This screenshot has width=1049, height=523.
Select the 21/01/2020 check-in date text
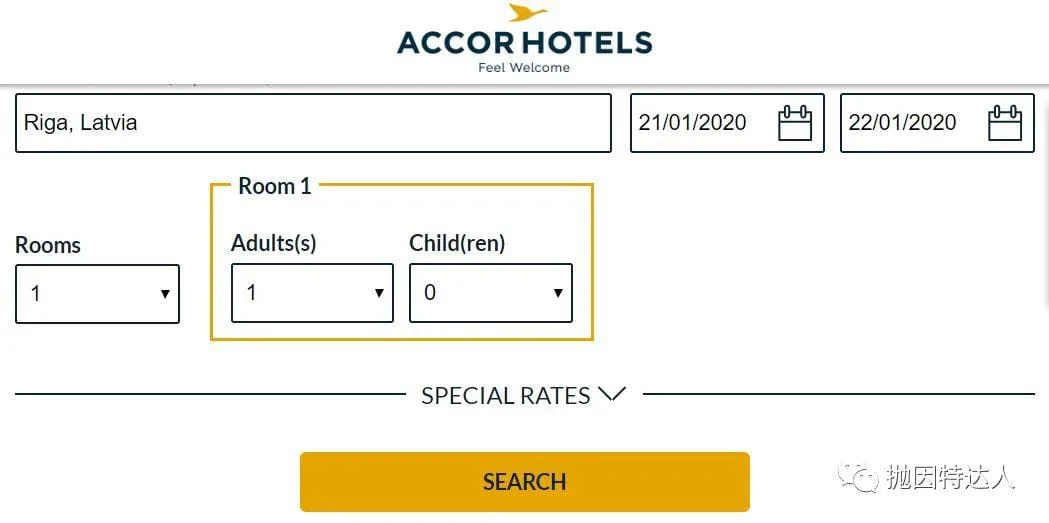692,122
